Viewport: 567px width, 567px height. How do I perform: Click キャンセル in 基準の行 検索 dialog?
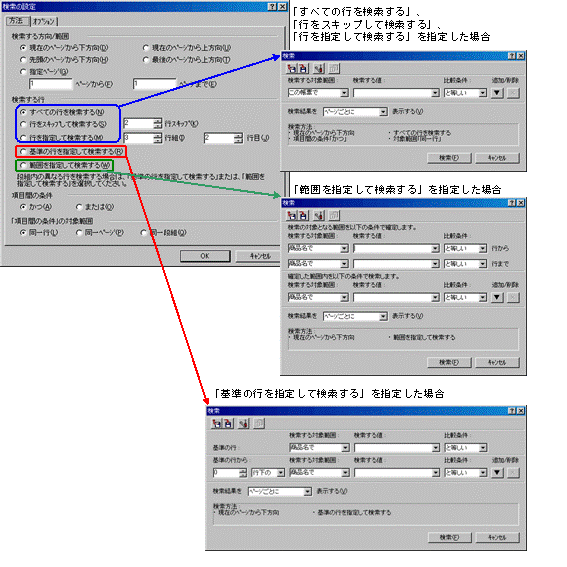(x=497, y=537)
